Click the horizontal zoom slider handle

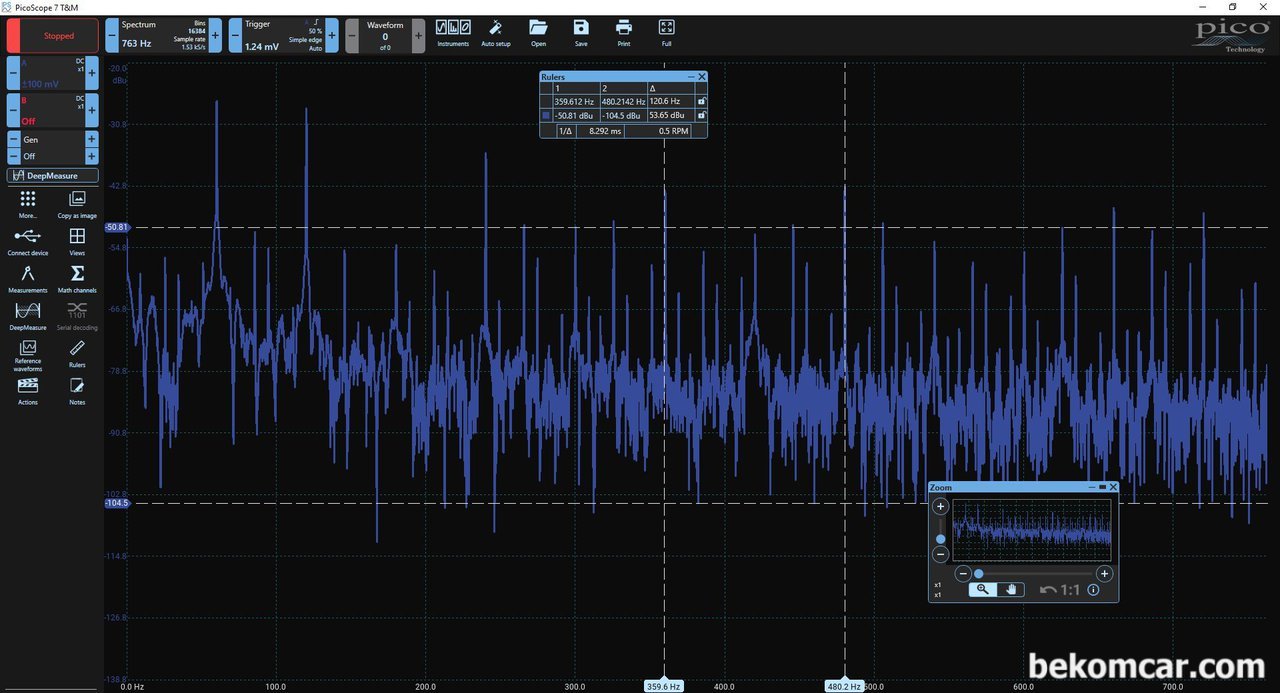click(979, 574)
